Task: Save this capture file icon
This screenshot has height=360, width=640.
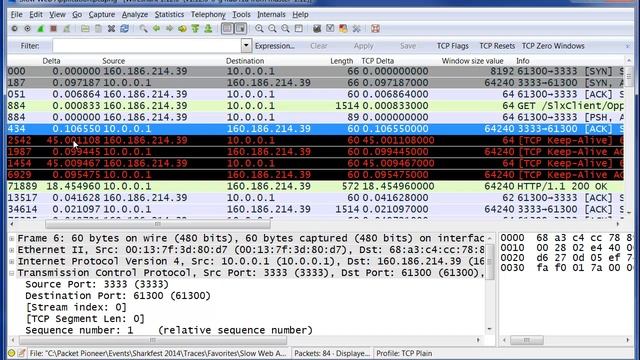Action: [x=98, y=29]
